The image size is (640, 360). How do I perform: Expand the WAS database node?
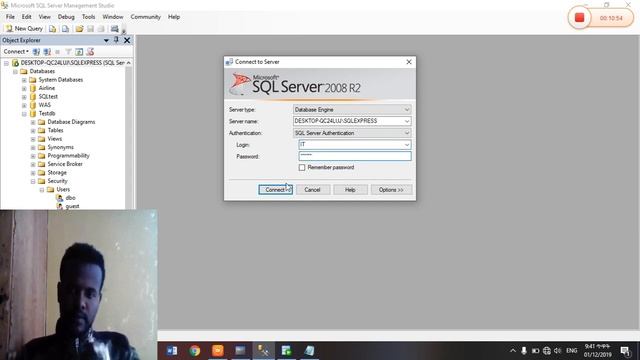[x=24, y=105]
